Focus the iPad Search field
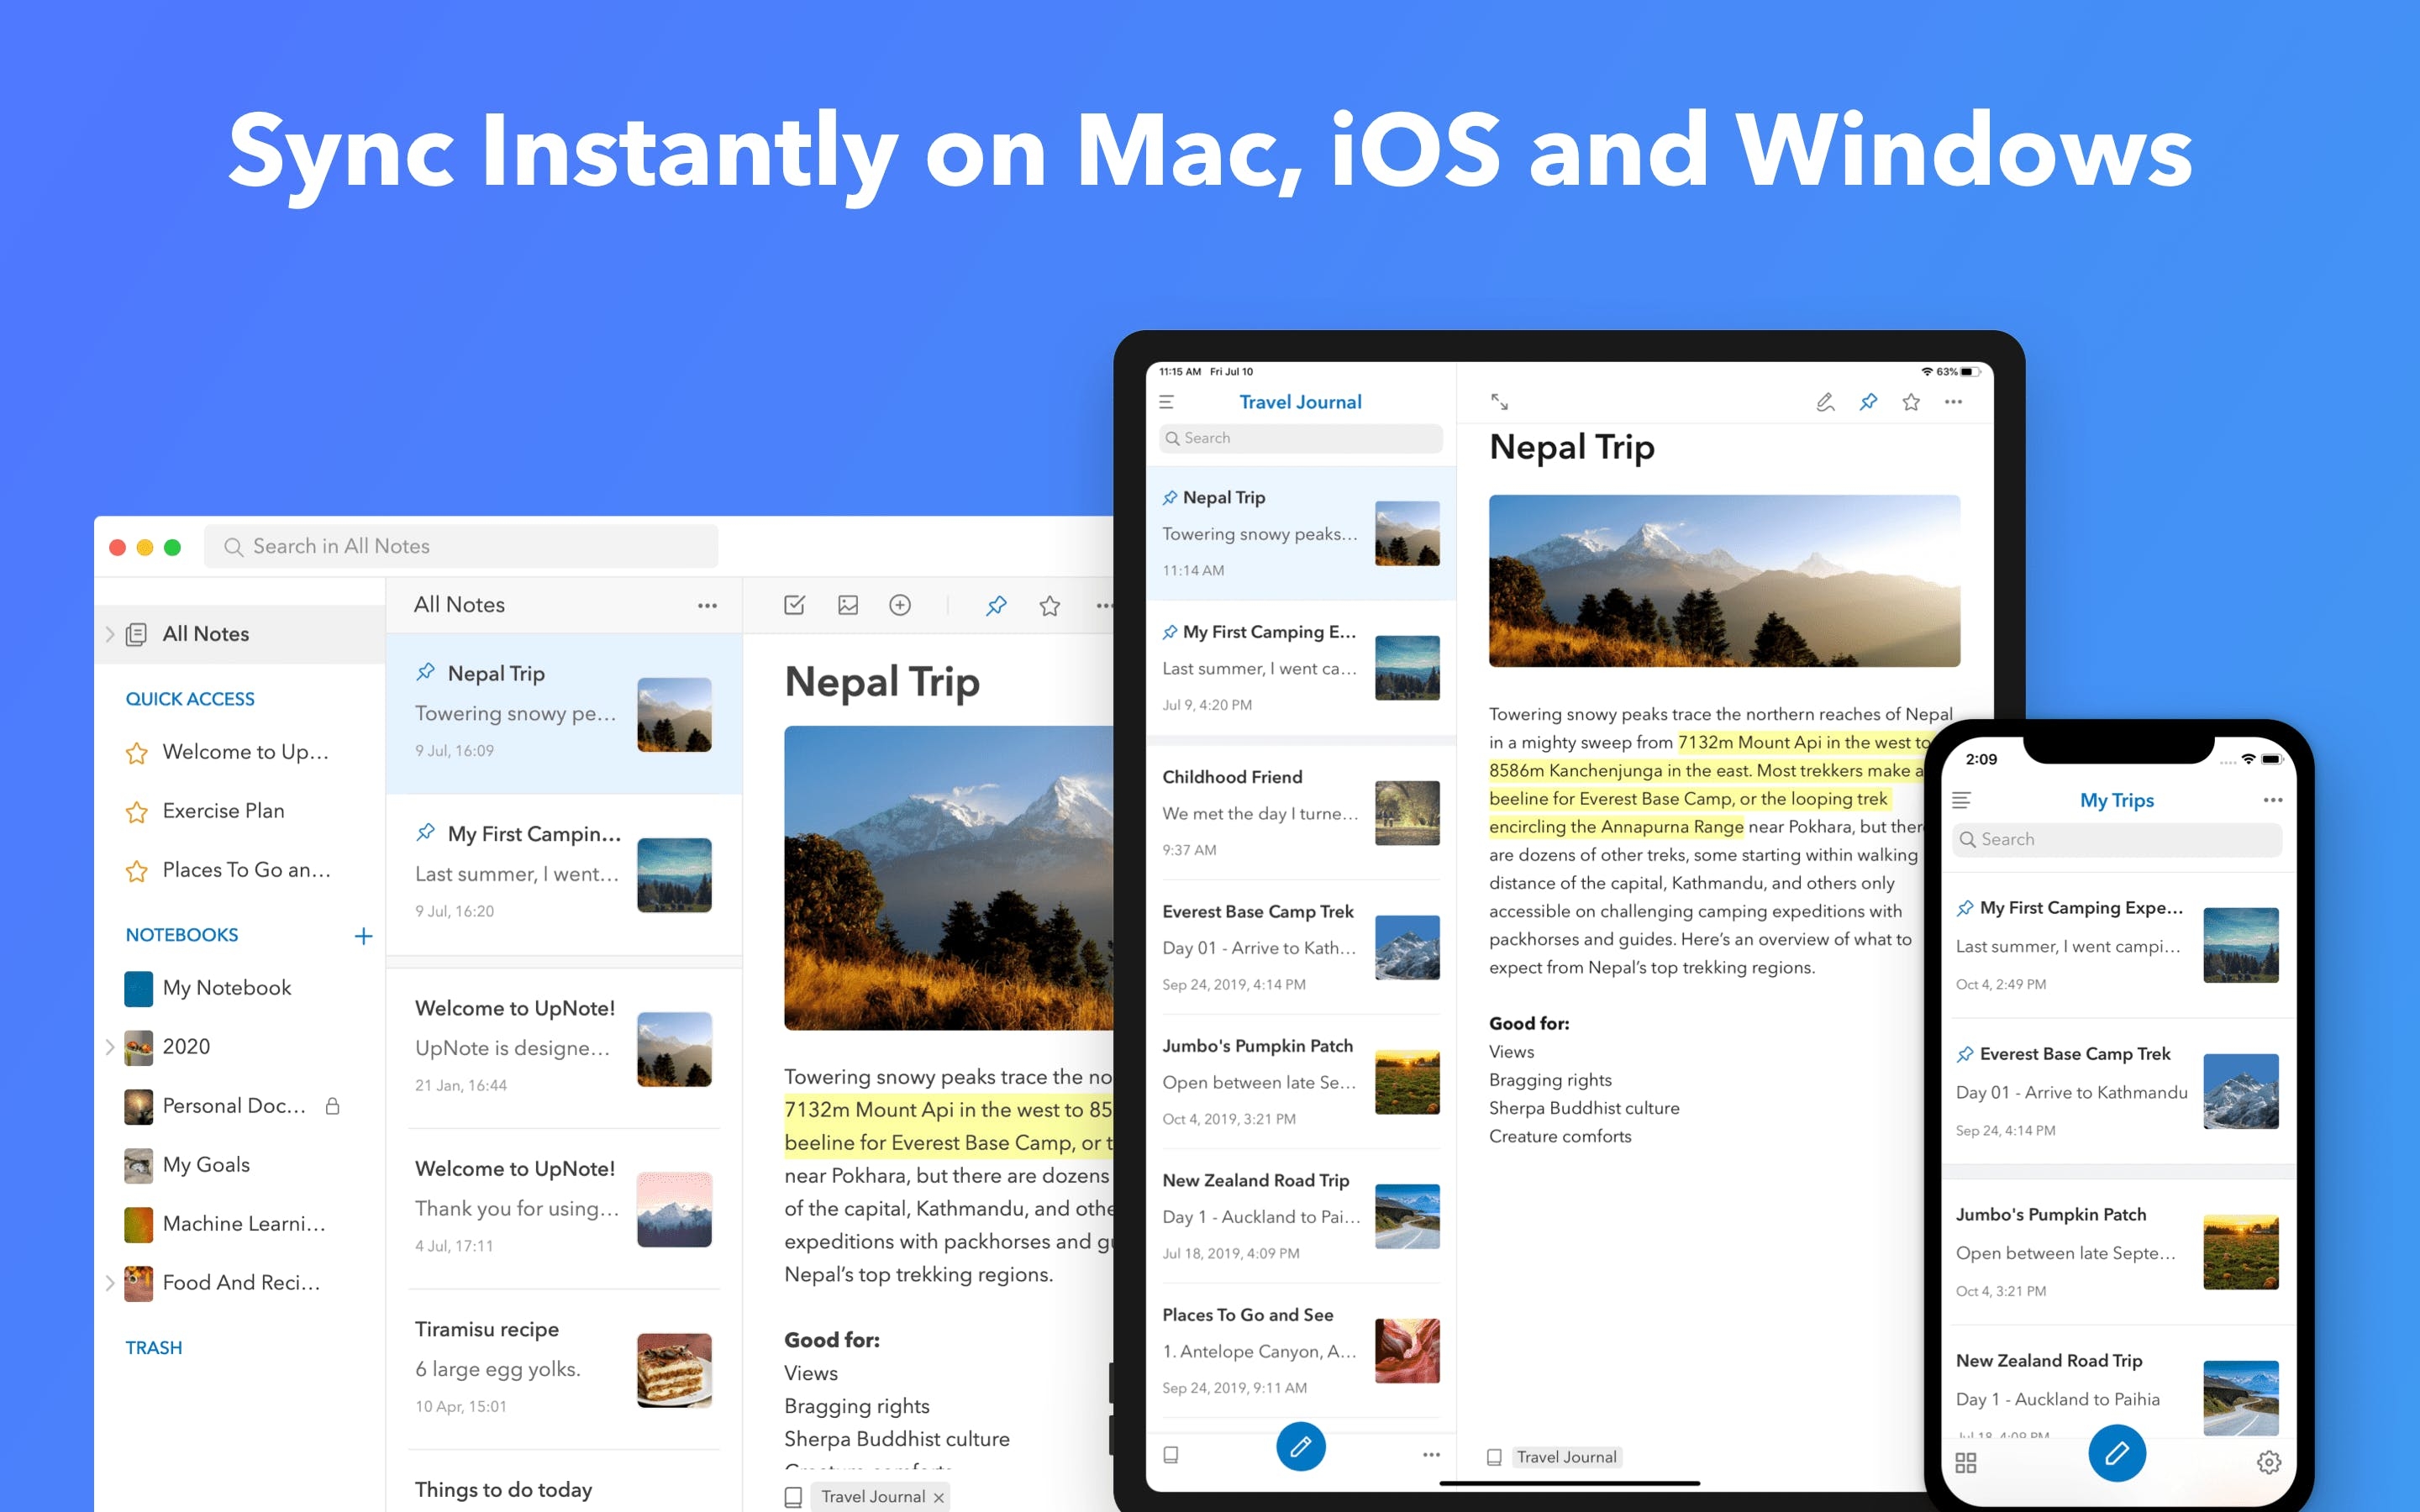This screenshot has width=2420, height=1512. [x=1300, y=438]
